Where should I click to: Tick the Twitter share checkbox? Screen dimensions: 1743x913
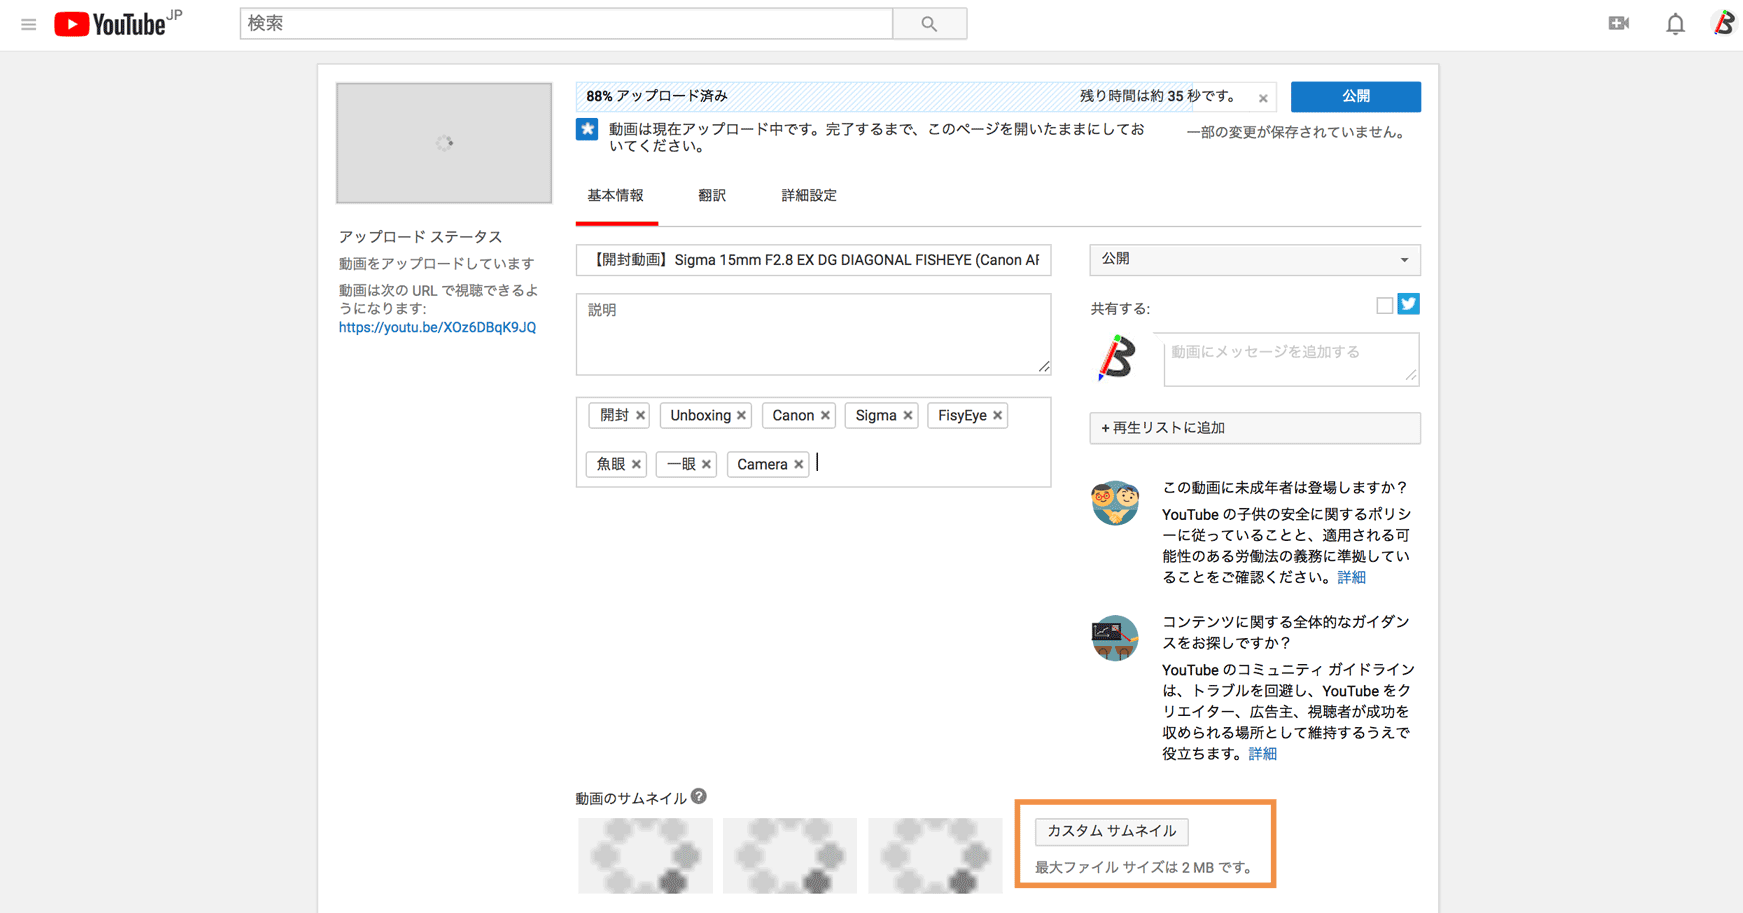click(1384, 305)
